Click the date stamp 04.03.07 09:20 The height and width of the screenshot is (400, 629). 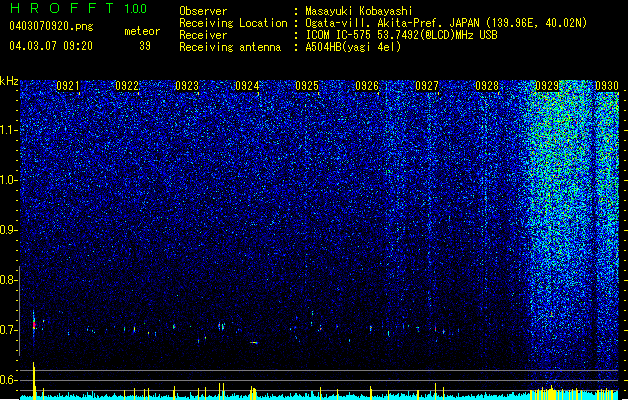point(51,46)
